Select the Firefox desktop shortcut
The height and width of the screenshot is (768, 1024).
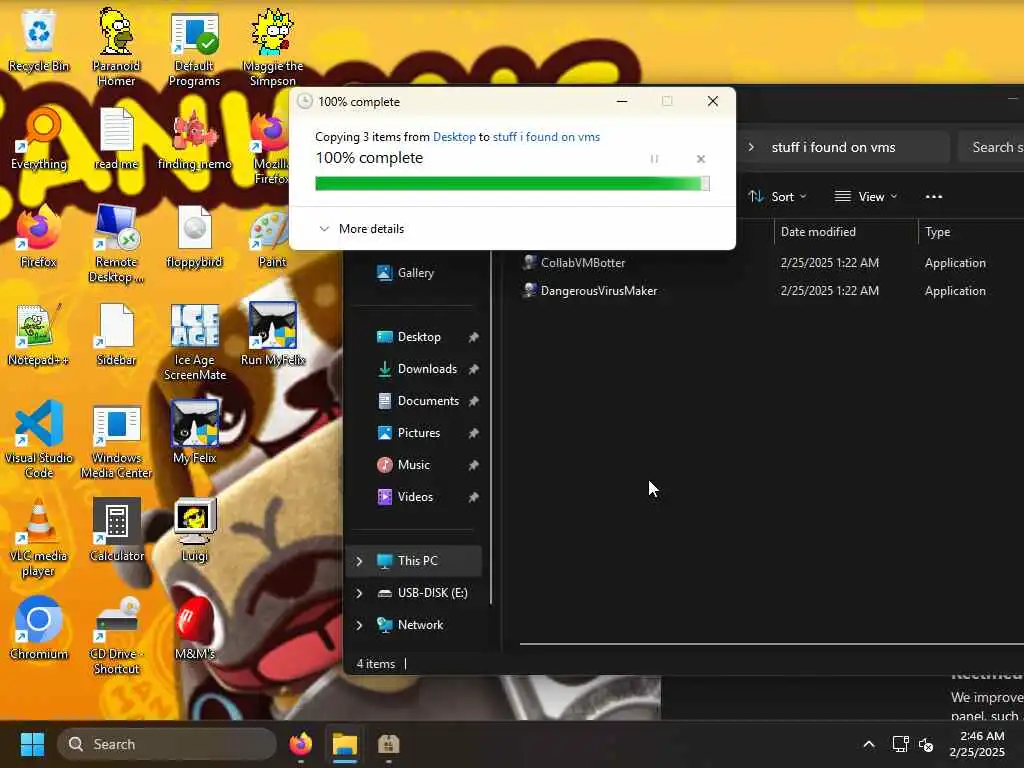click(39, 236)
